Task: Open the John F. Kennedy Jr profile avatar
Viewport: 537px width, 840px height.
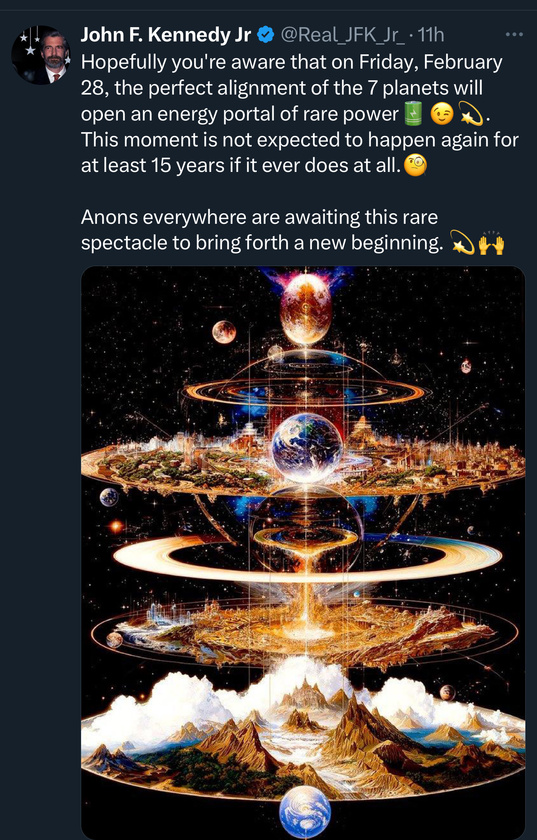Action: [41, 55]
